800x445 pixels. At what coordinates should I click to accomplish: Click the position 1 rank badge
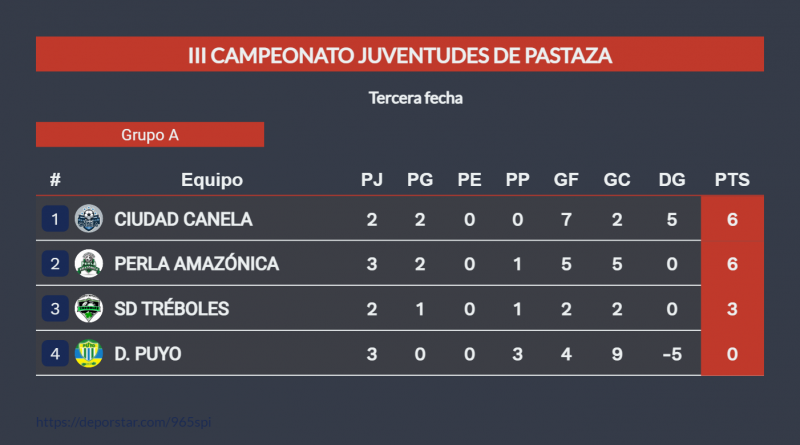[x=55, y=218]
